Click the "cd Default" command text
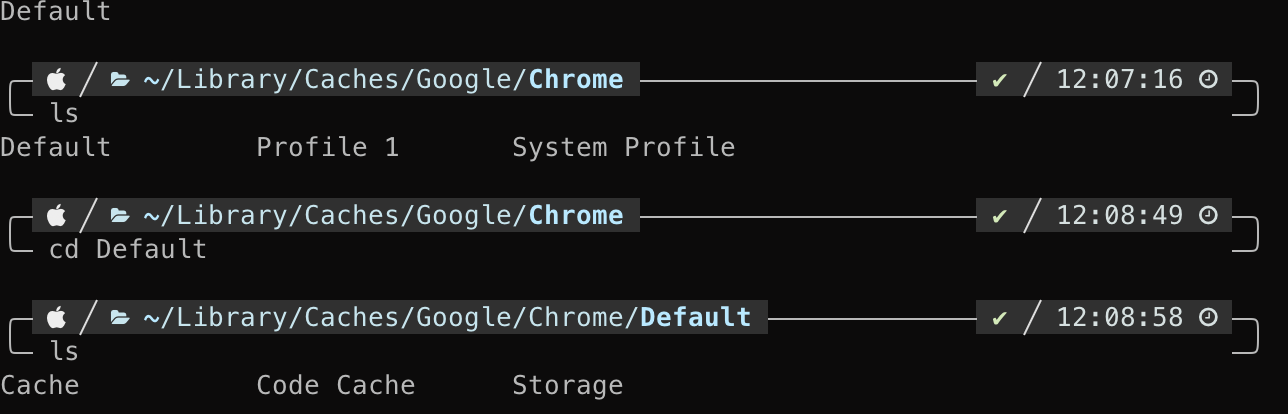This screenshot has width=1288, height=414. (x=128, y=249)
